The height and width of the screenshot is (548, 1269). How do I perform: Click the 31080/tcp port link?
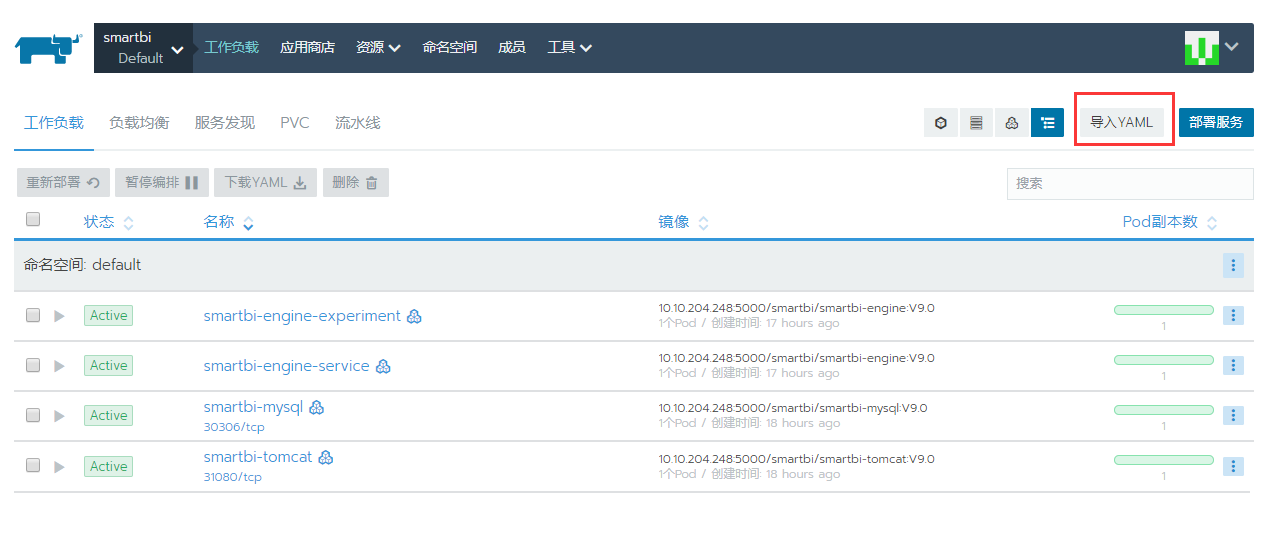233,477
